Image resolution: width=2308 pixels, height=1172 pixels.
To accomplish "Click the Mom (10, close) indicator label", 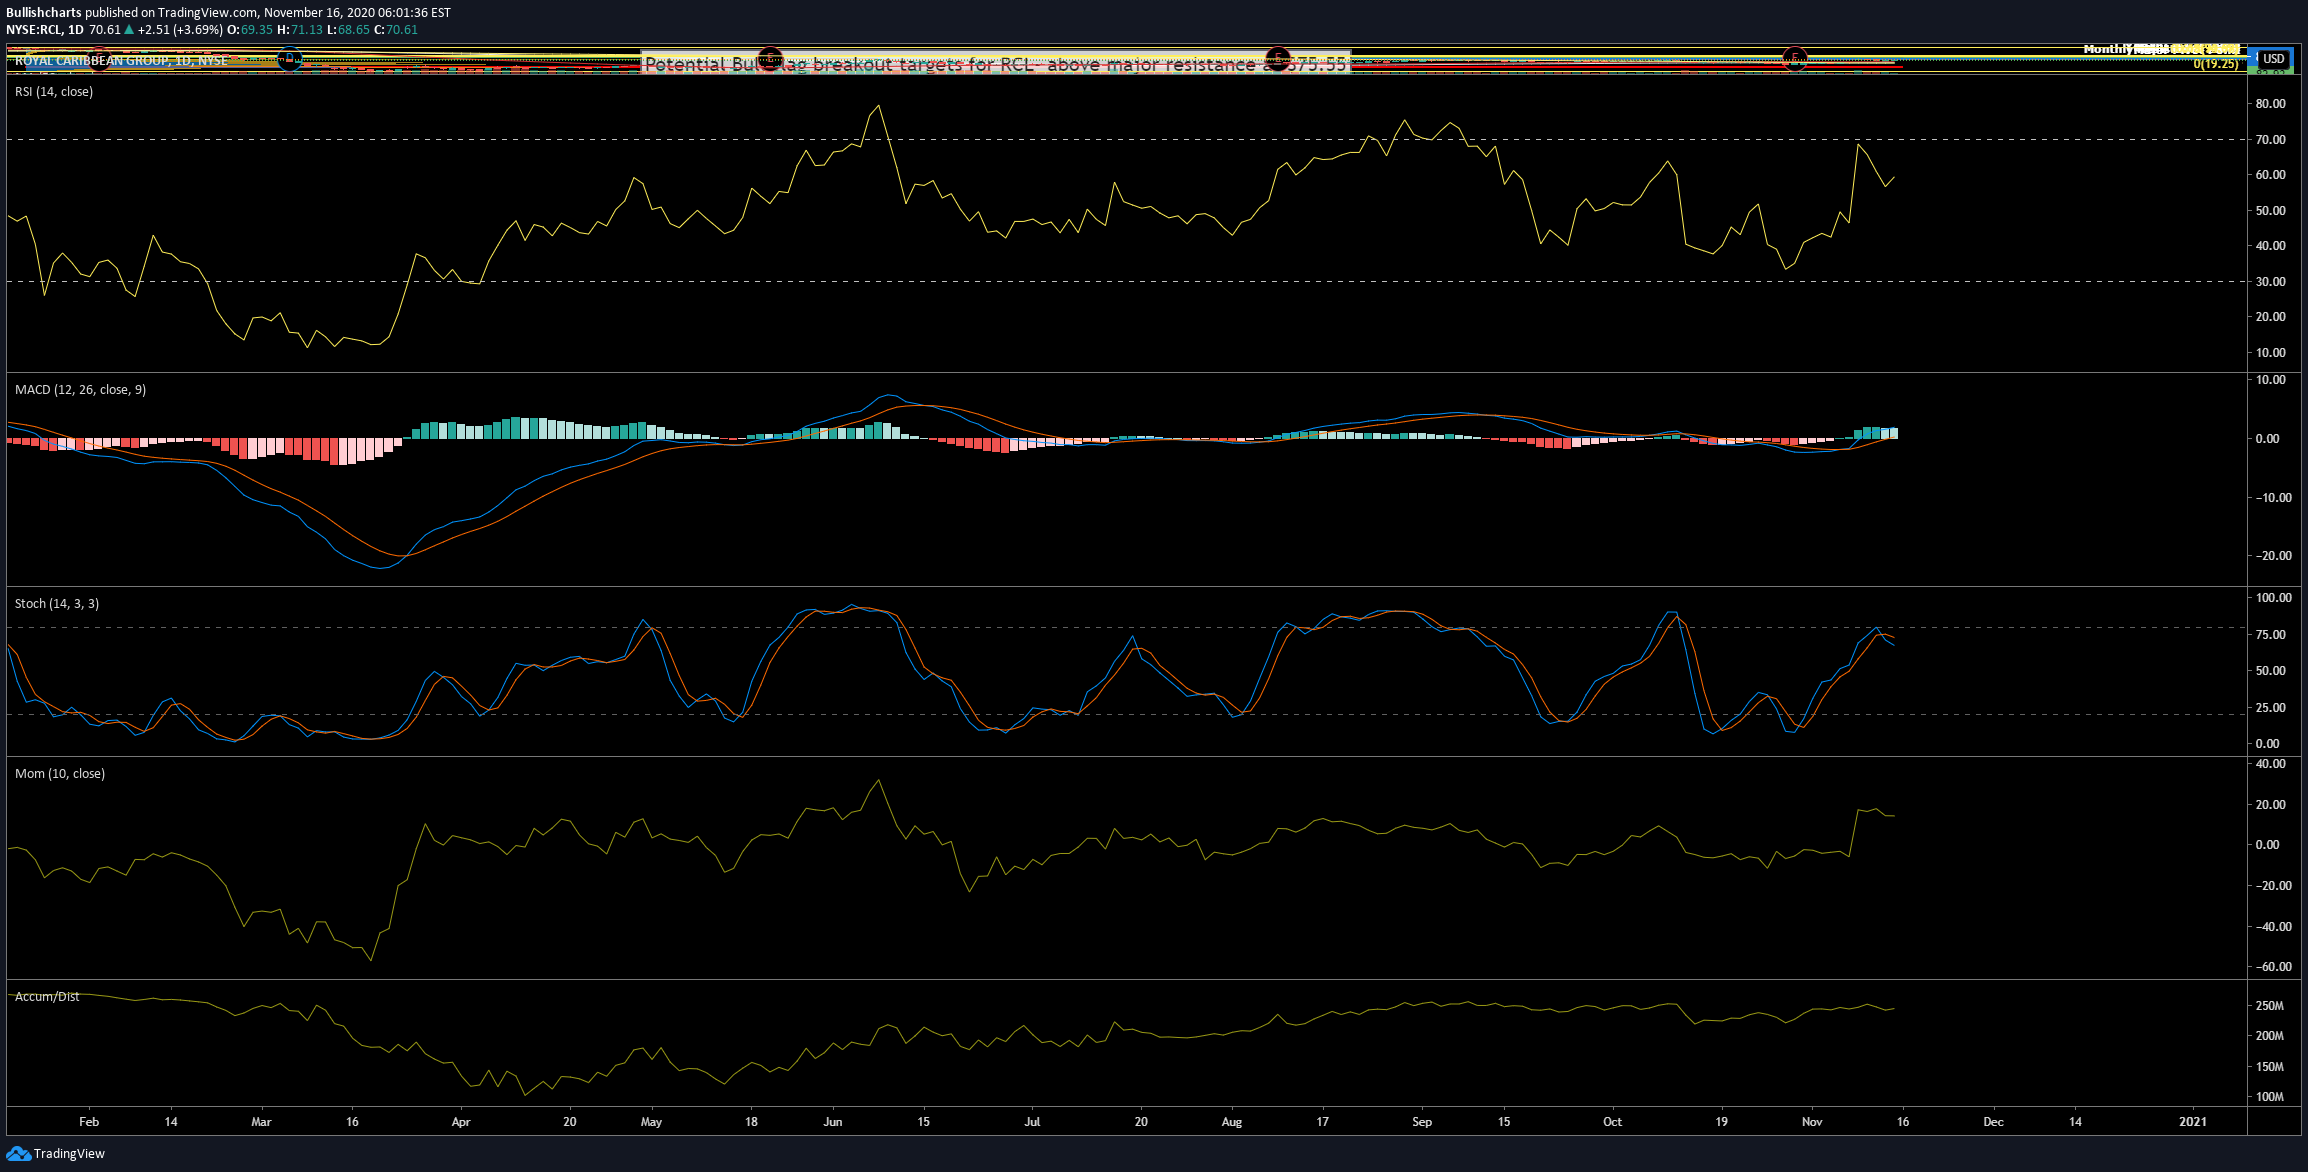I will pos(60,774).
